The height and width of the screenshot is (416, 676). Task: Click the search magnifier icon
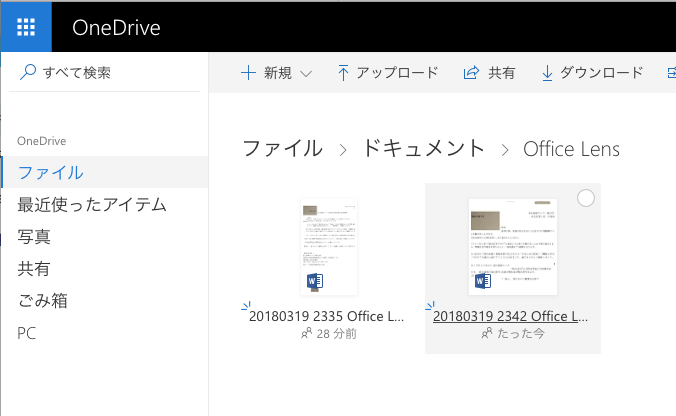pos(28,72)
